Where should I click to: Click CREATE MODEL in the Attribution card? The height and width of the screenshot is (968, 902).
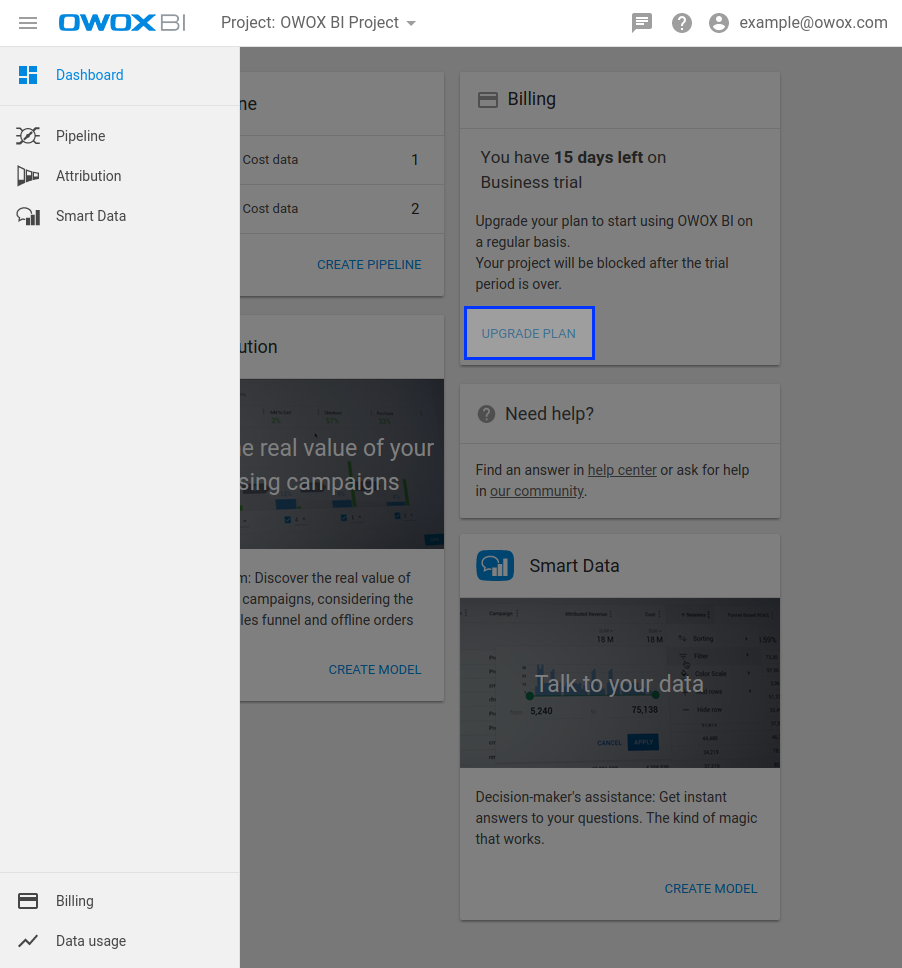(x=375, y=670)
